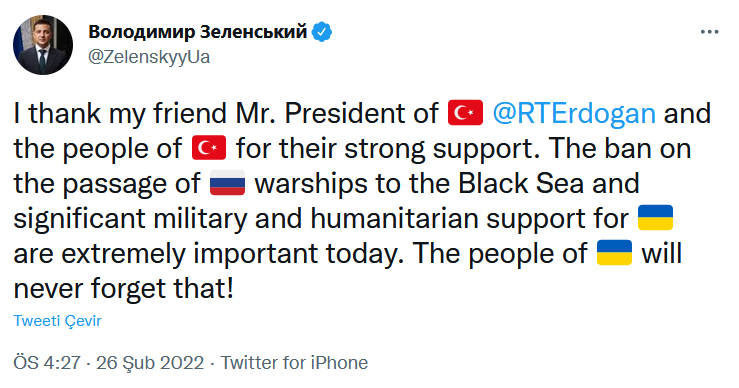Open Zelensky's profile picture
This screenshot has width=739, height=388.
(x=43, y=45)
